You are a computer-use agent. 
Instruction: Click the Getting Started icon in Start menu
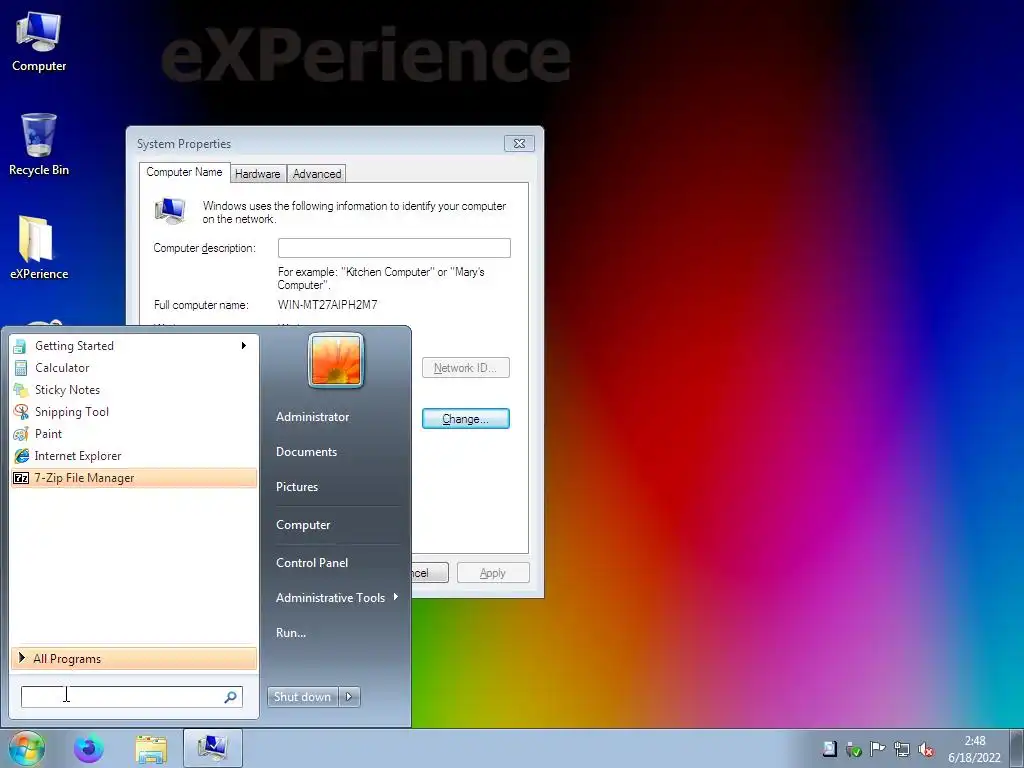coord(20,346)
